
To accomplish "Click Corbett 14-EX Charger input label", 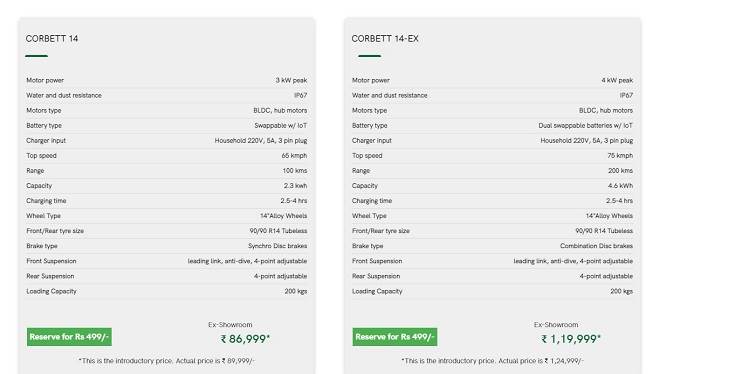I will tap(372, 141).
